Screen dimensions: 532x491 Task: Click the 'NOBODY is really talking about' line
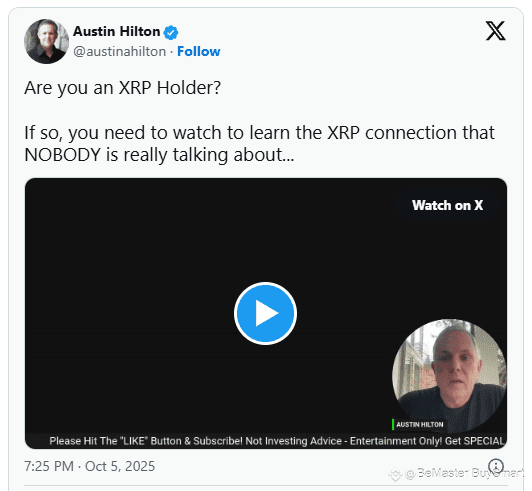(x=159, y=155)
